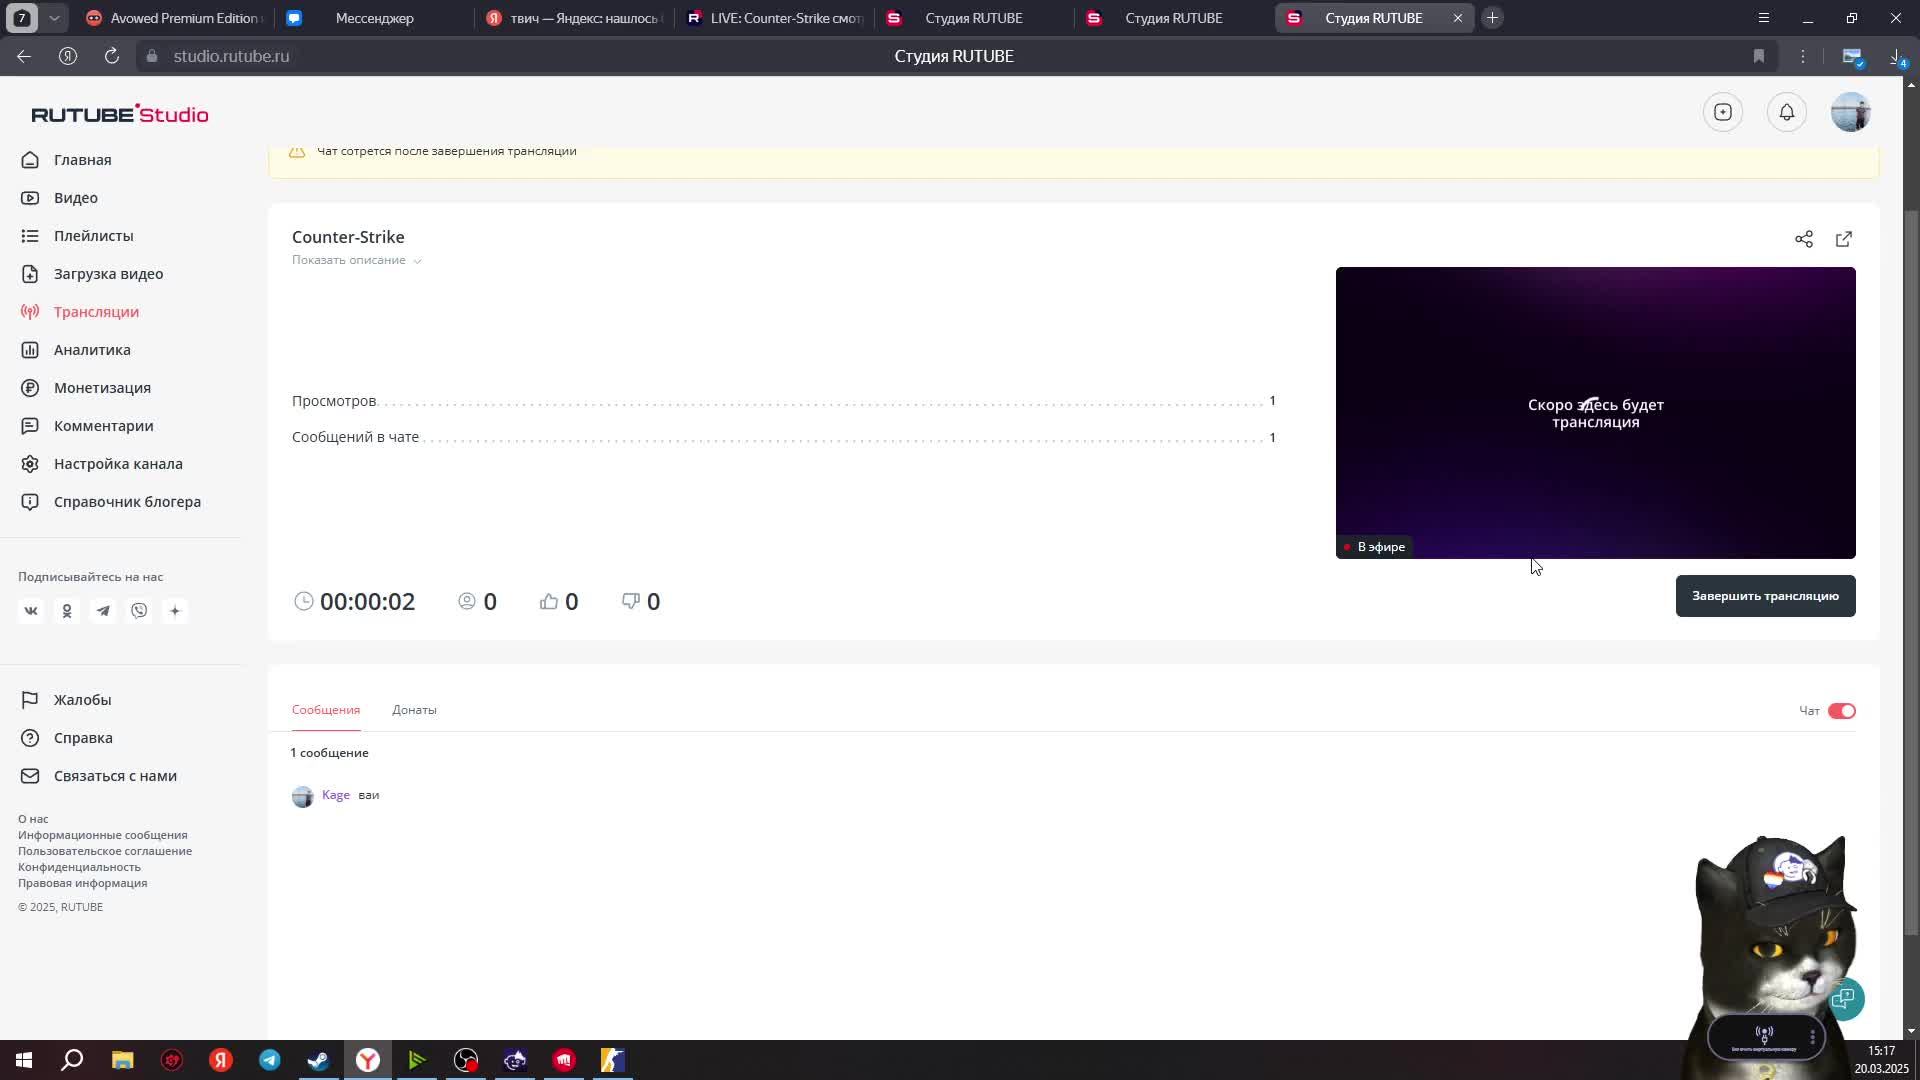This screenshot has width=1920, height=1080.
Task: Open the Kage username link in chat
Action: 335,795
